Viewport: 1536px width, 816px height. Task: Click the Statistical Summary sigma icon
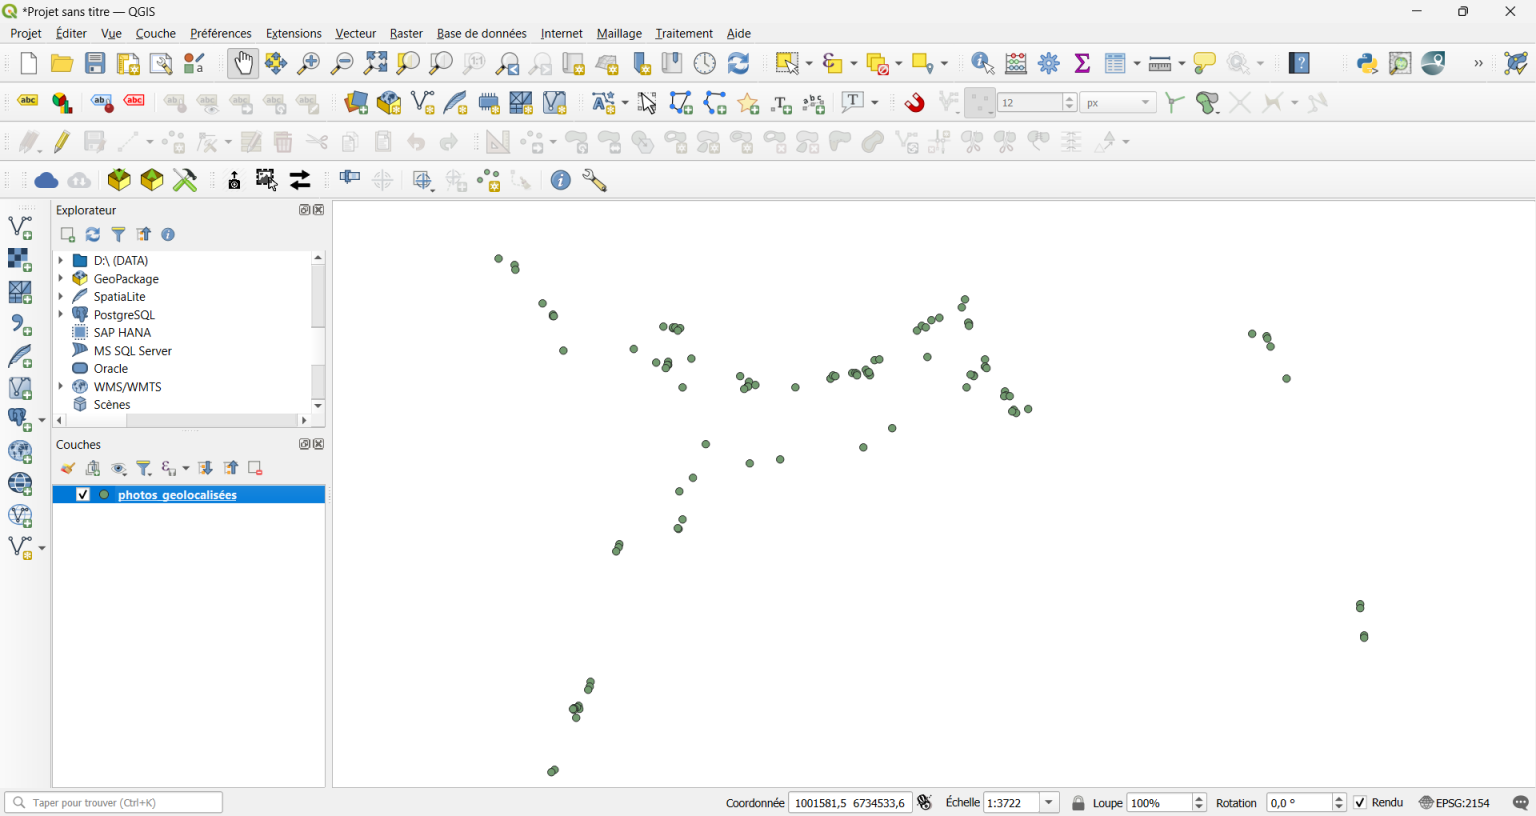tap(1081, 62)
